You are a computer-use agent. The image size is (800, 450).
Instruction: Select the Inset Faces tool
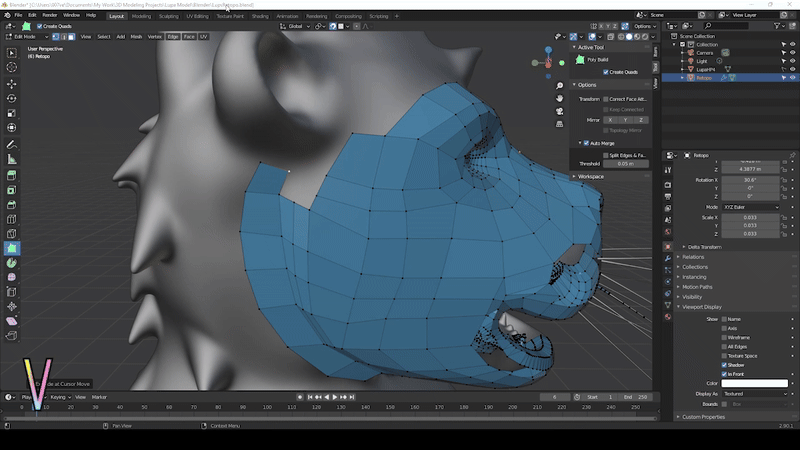coord(12,190)
